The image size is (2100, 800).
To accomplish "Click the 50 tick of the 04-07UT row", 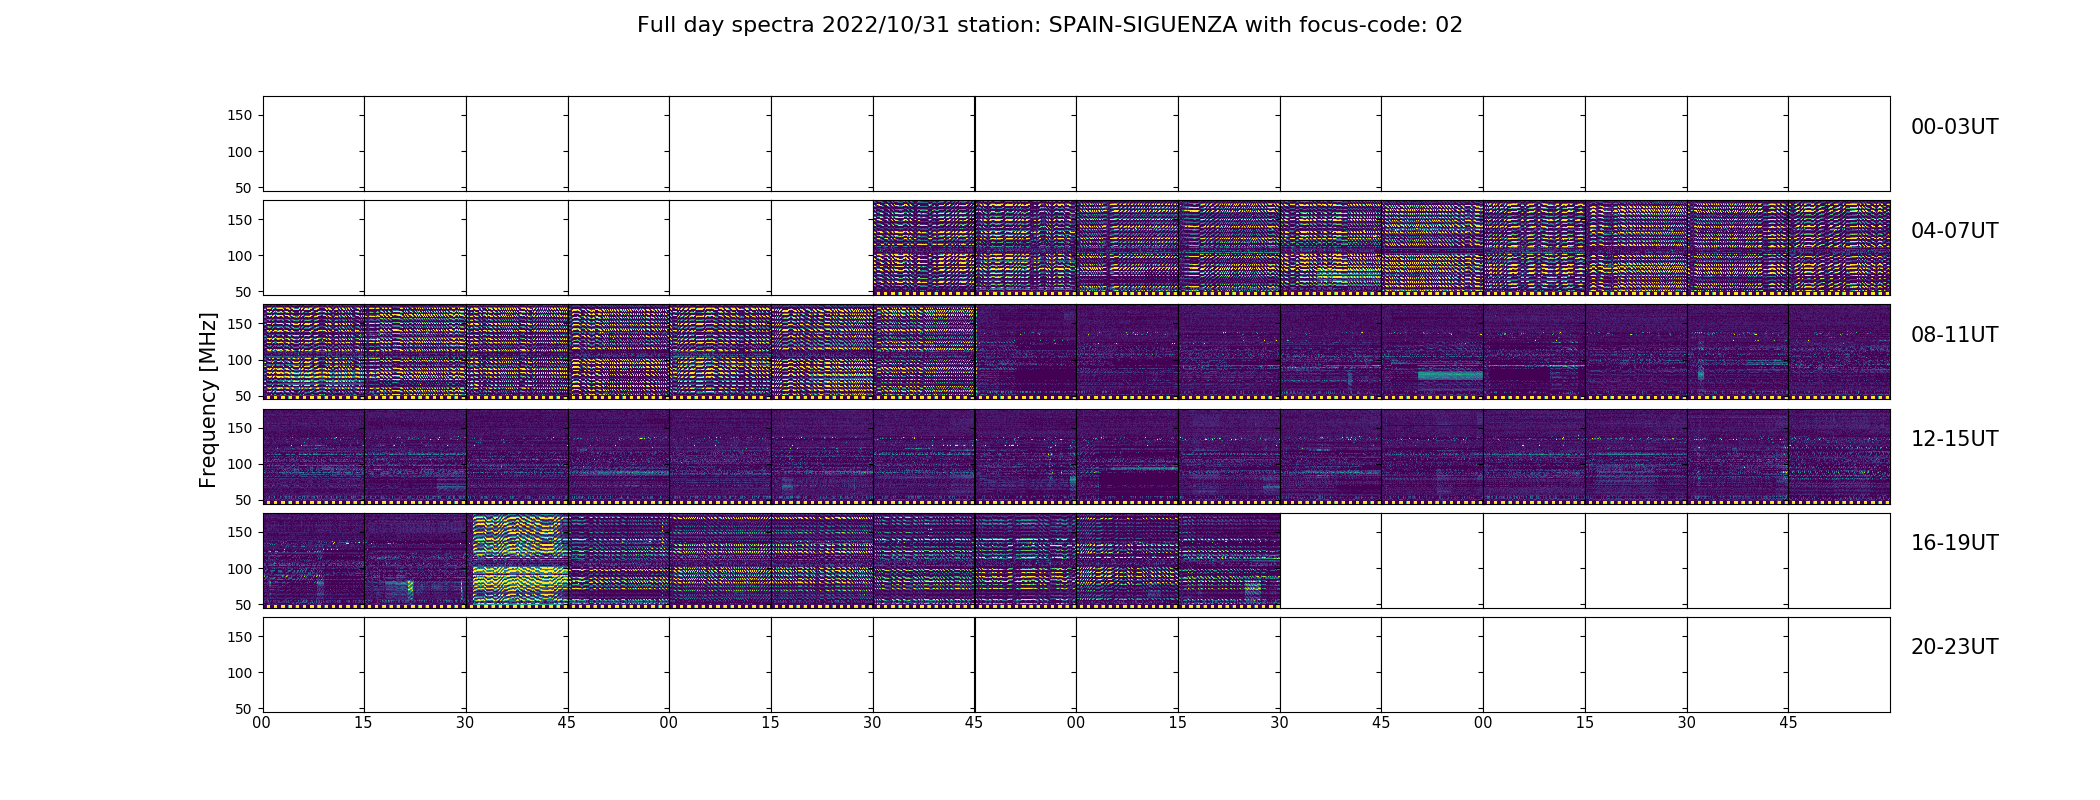I will coord(245,292).
